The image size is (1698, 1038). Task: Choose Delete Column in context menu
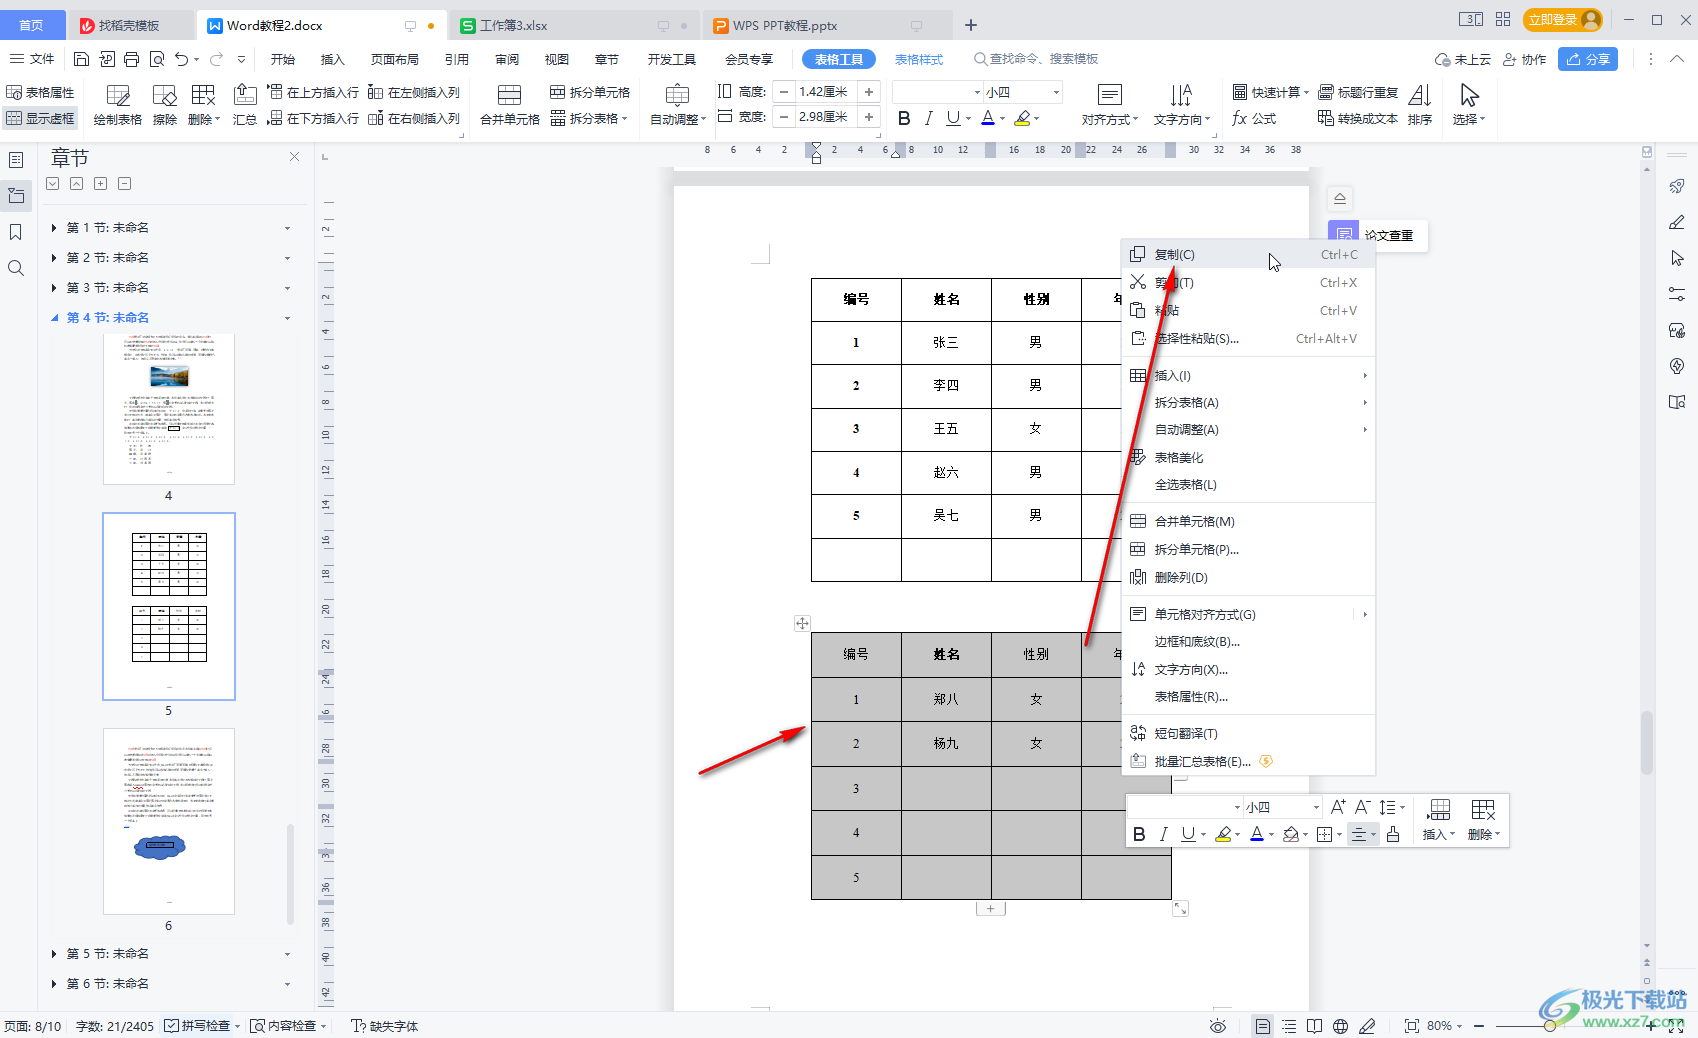[x=1248, y=578]
